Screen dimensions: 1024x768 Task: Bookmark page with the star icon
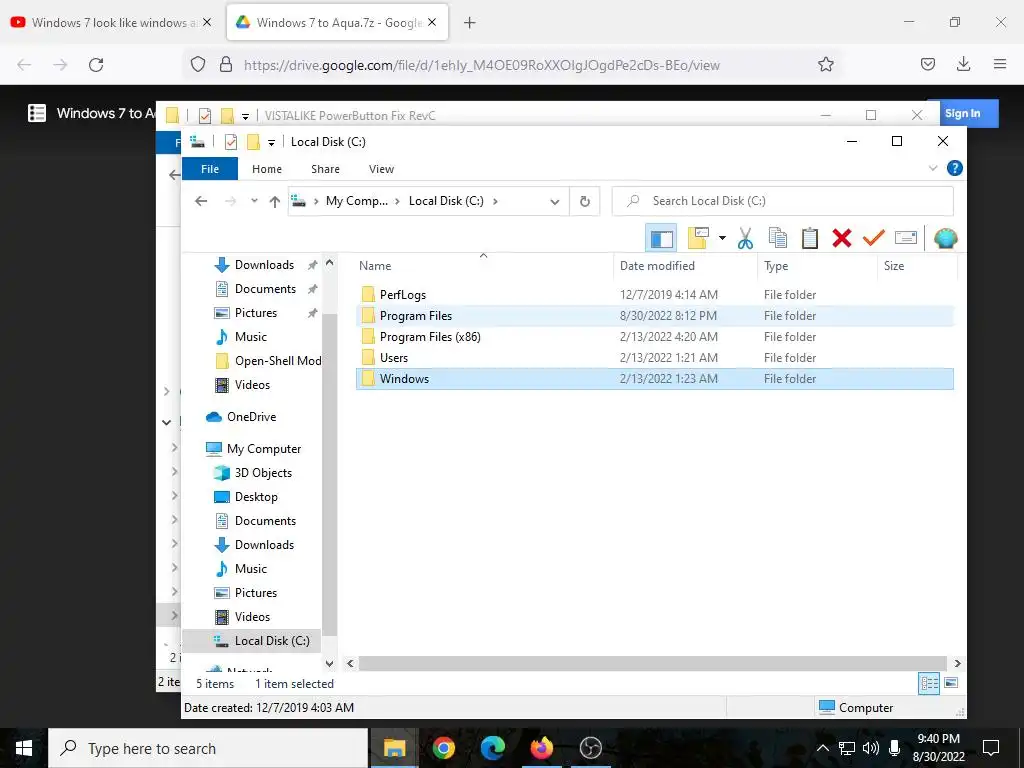click(825, 65)
